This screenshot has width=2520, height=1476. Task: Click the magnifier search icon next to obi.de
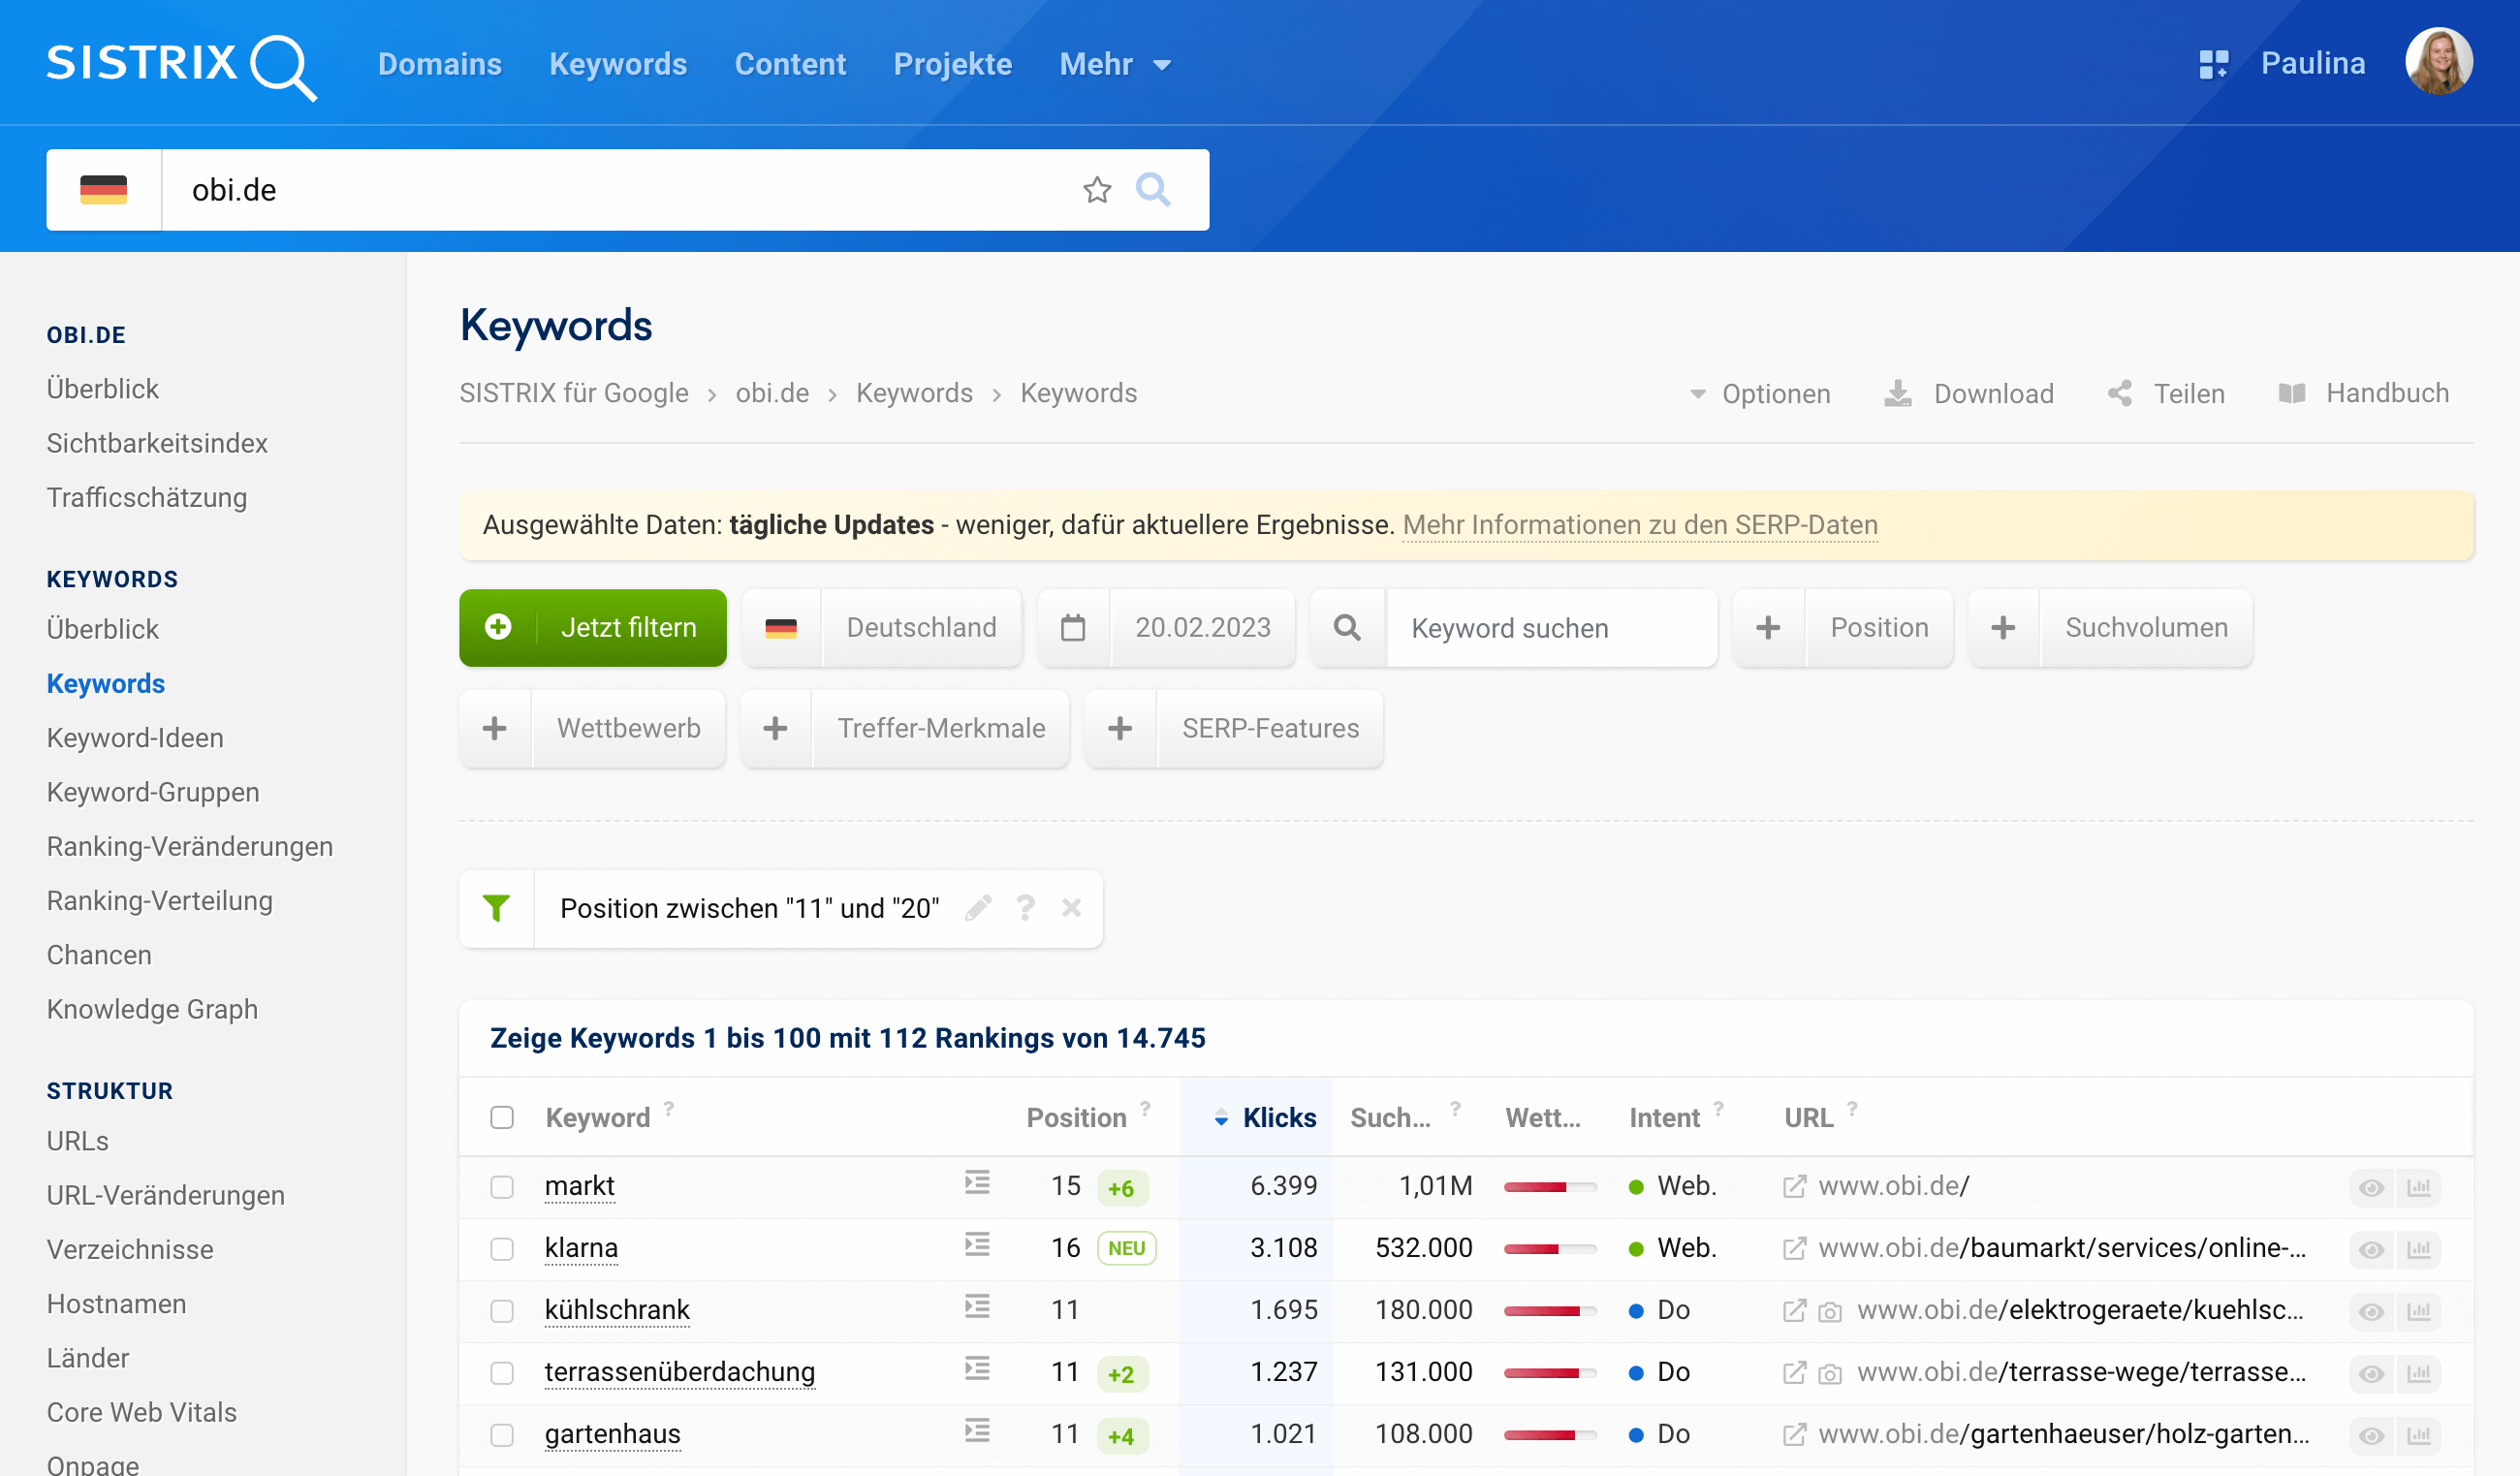tap(1152, 190)
